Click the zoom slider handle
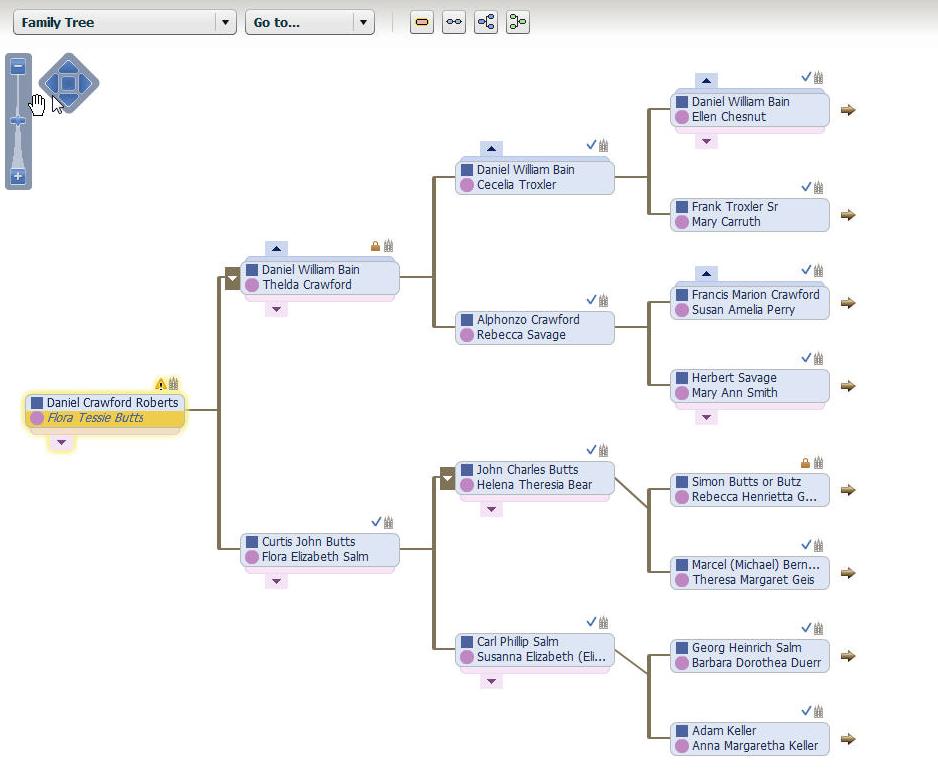The image size is (938, 772). 18,120
